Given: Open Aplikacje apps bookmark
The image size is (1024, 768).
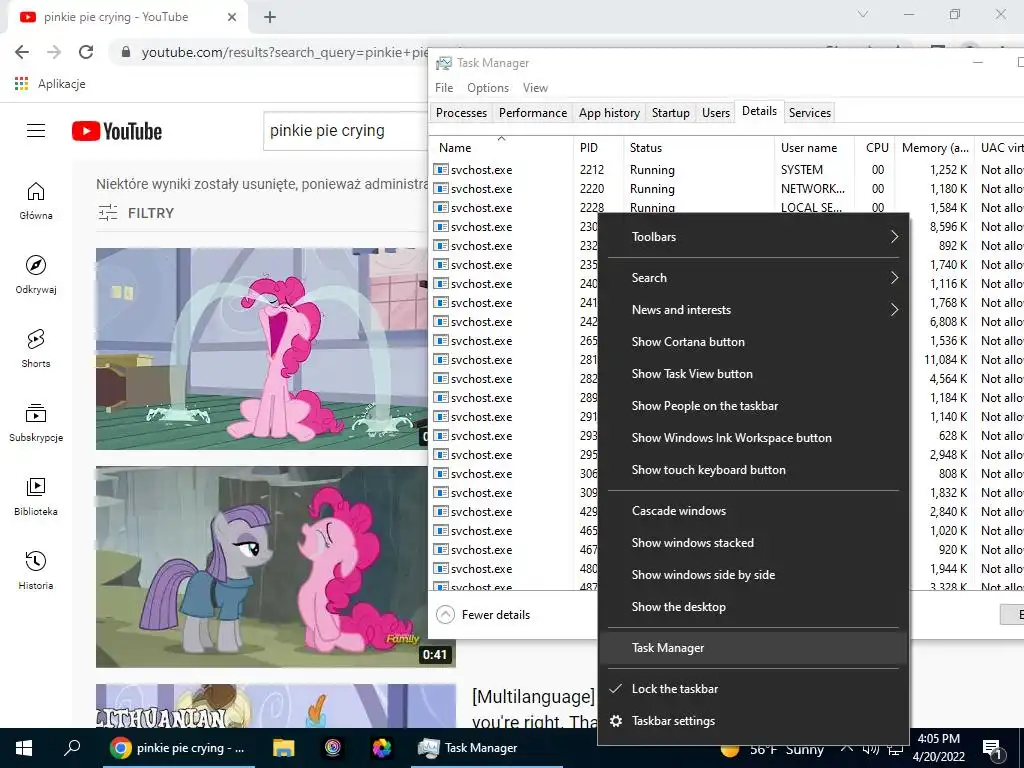Looking at the screenshot, I should (50, 84).
